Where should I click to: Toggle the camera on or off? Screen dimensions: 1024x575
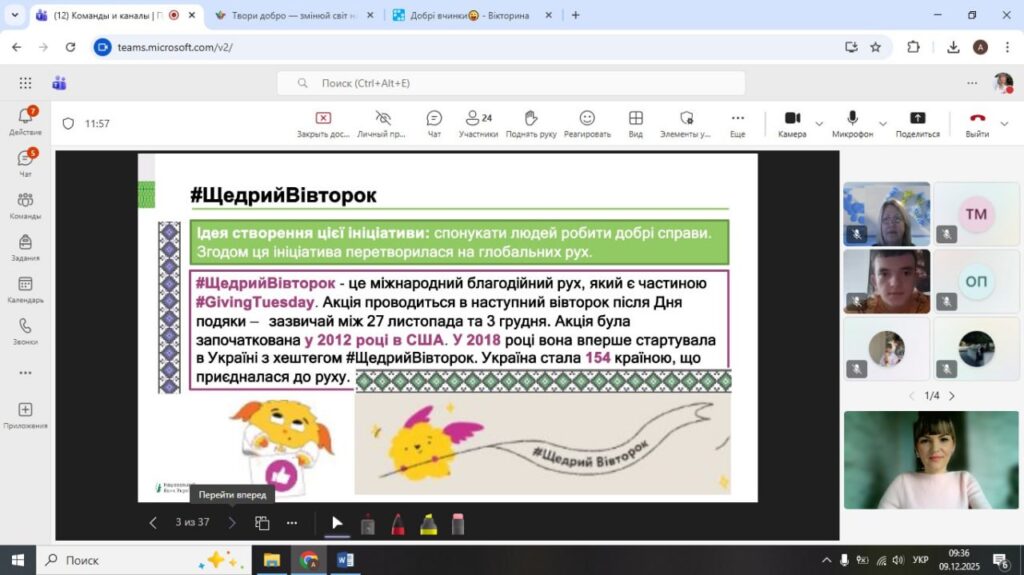tap(791, 123)
